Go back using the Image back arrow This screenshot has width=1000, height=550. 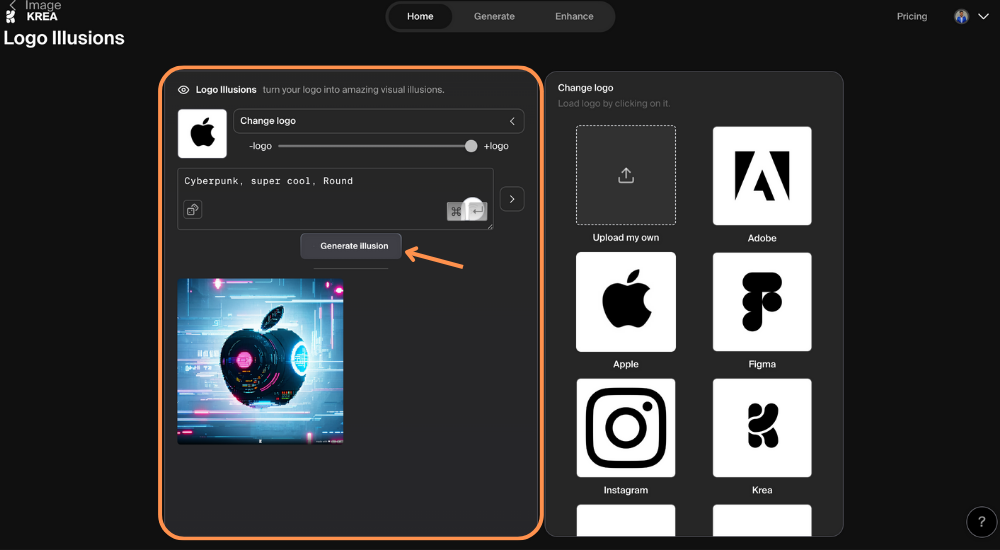(x=12, y=4)
